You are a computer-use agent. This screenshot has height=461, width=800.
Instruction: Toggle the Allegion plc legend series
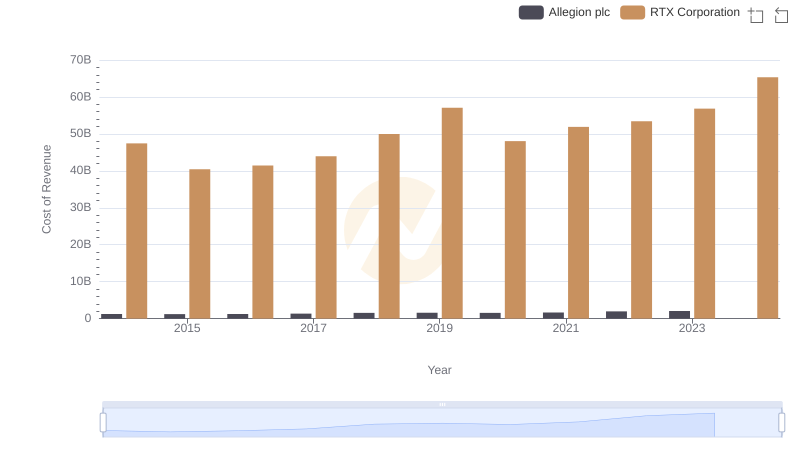point(564,12)
